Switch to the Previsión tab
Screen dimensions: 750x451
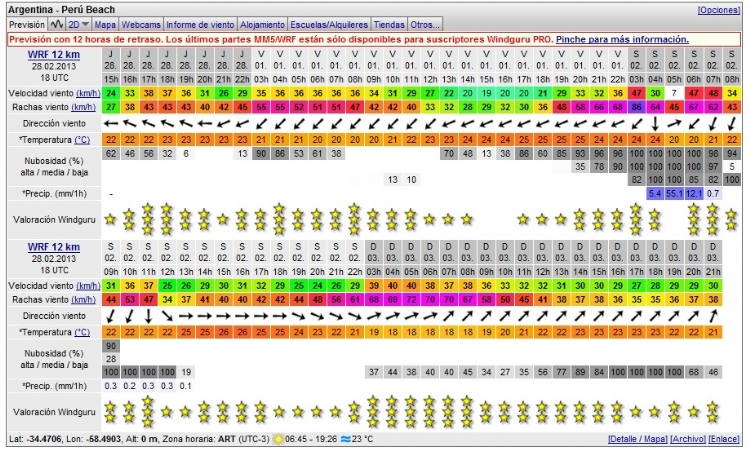pyautogui.click(x=27, y=24)
